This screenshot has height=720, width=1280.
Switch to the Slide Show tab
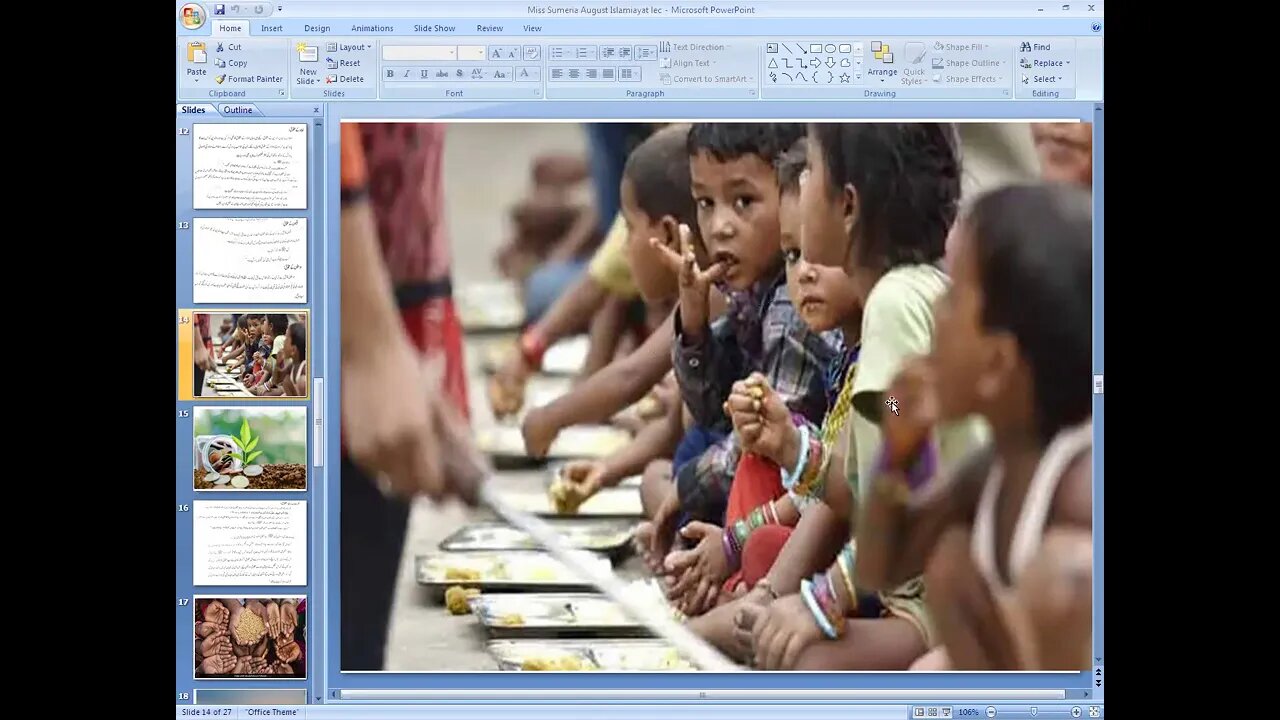tap(434, 28)
